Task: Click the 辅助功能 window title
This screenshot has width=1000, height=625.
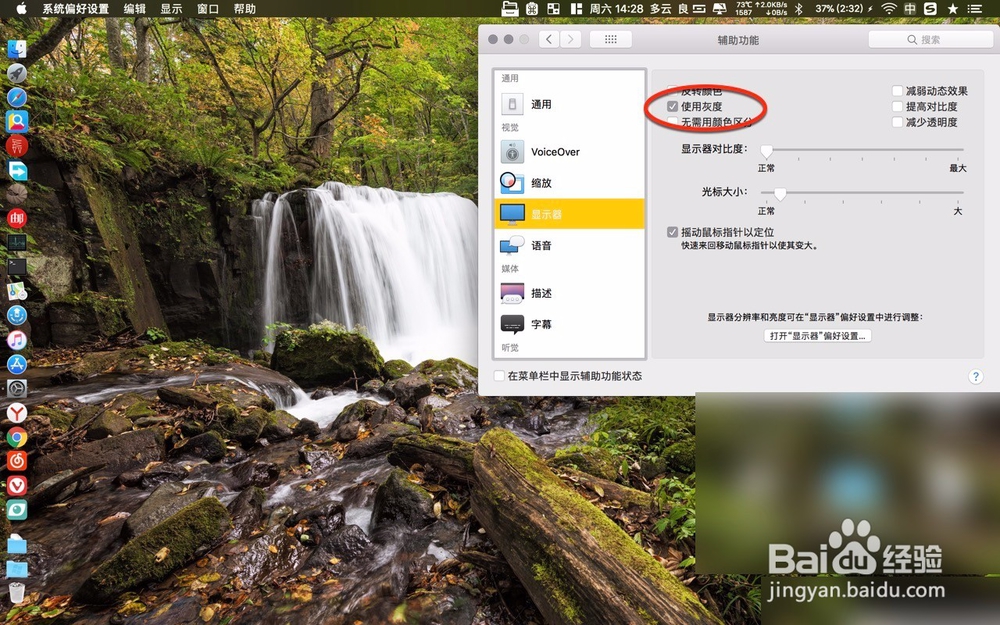Action: 738,40
